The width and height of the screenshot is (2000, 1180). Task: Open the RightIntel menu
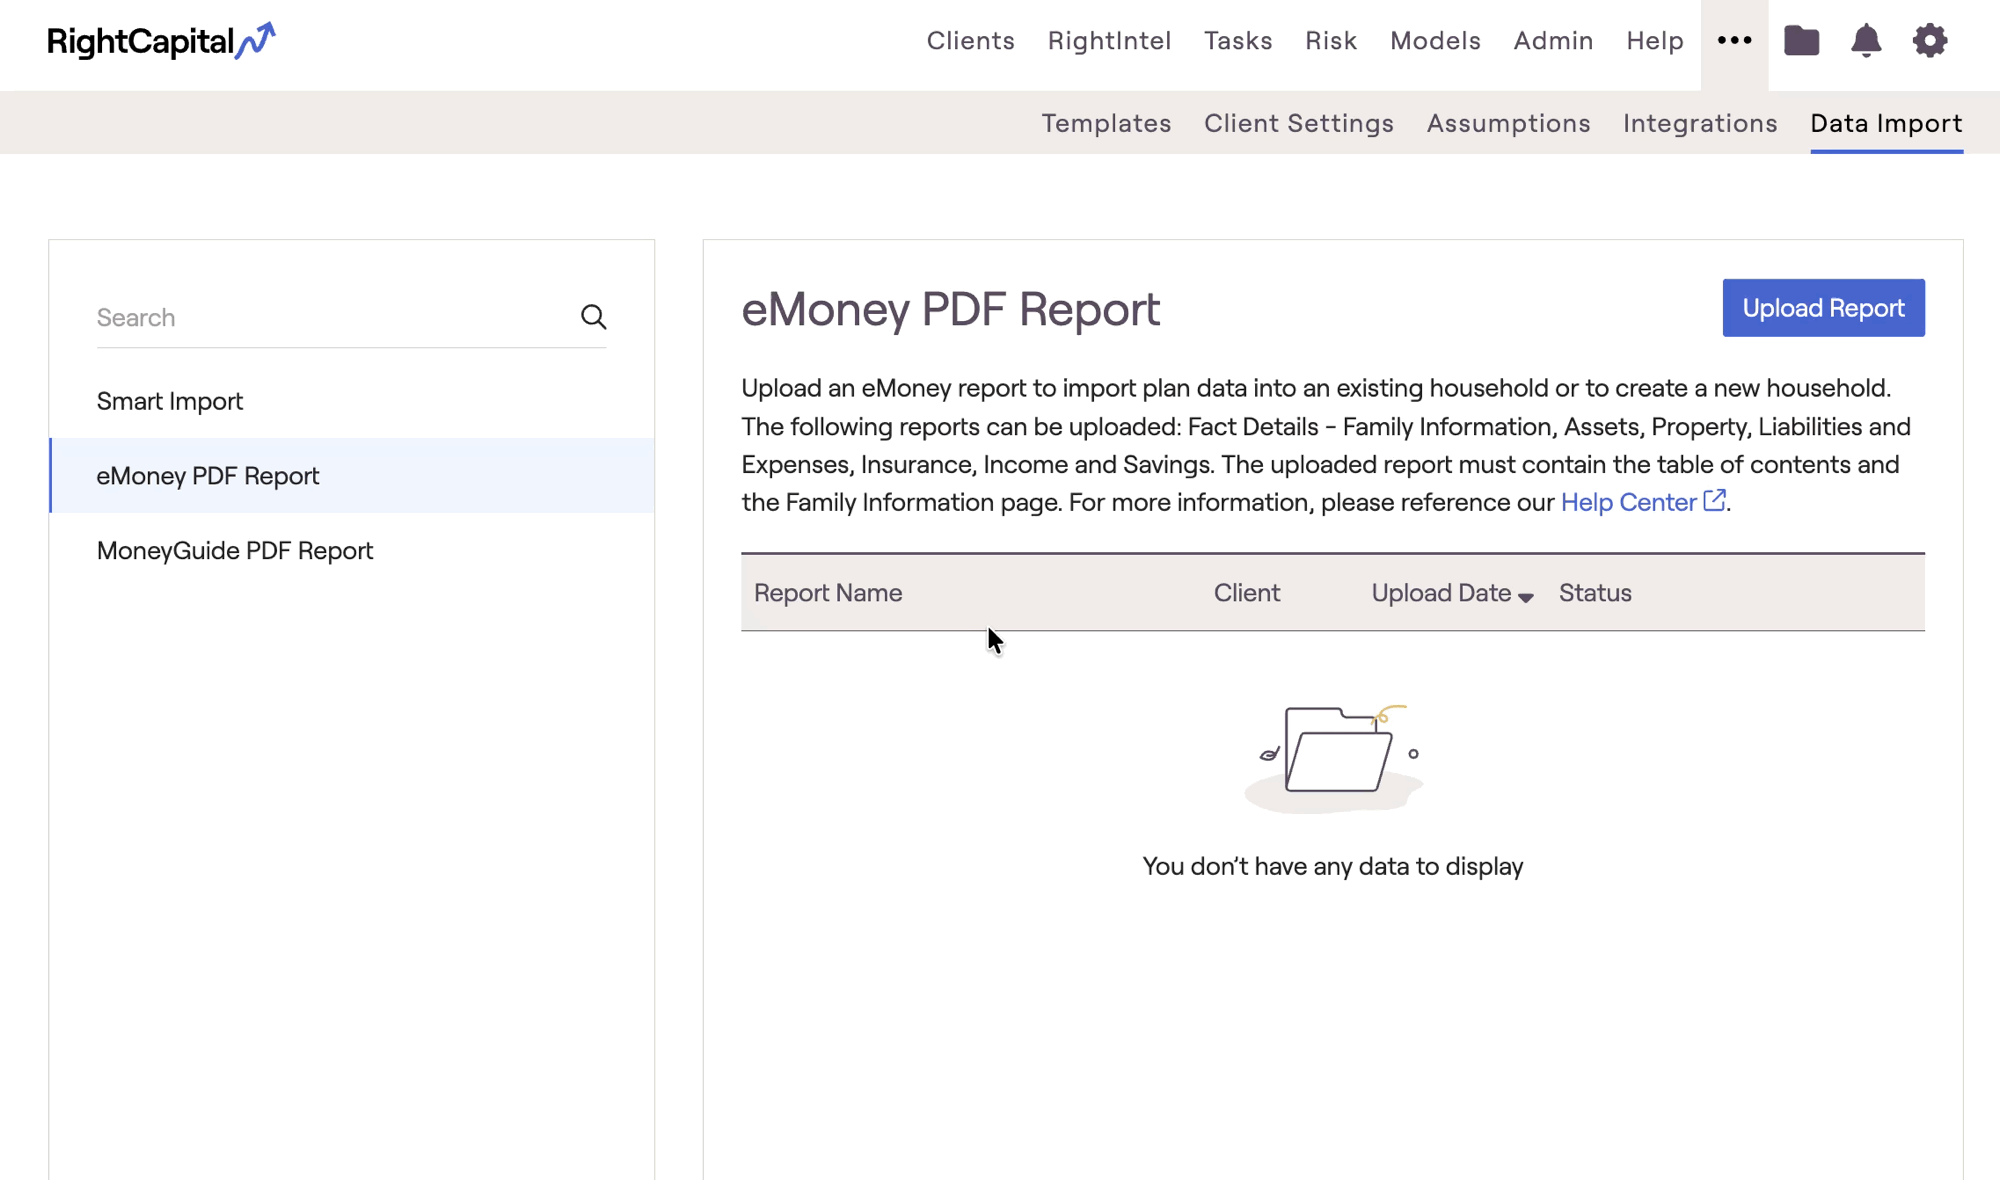[1109, 41]
